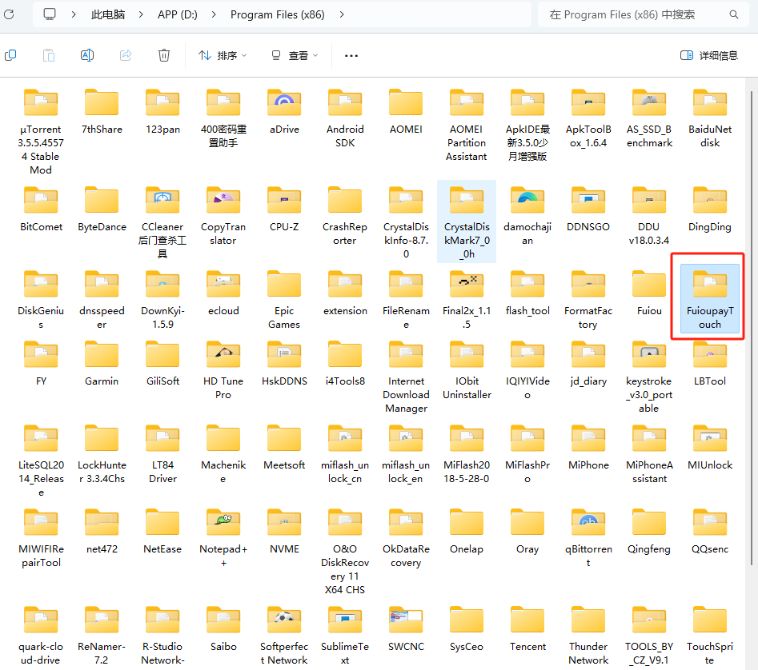The image size is (758, 670).
Task: Click Program Files (x86) breadcrumb
Action: (x=277, y=15)
